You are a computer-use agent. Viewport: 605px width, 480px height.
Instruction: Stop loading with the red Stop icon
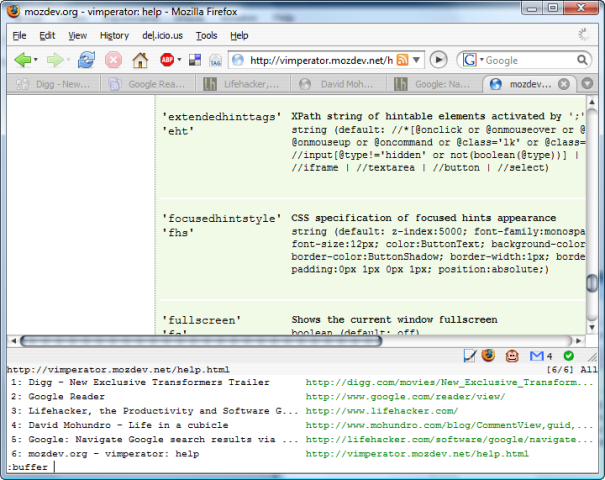coord(113,60)
